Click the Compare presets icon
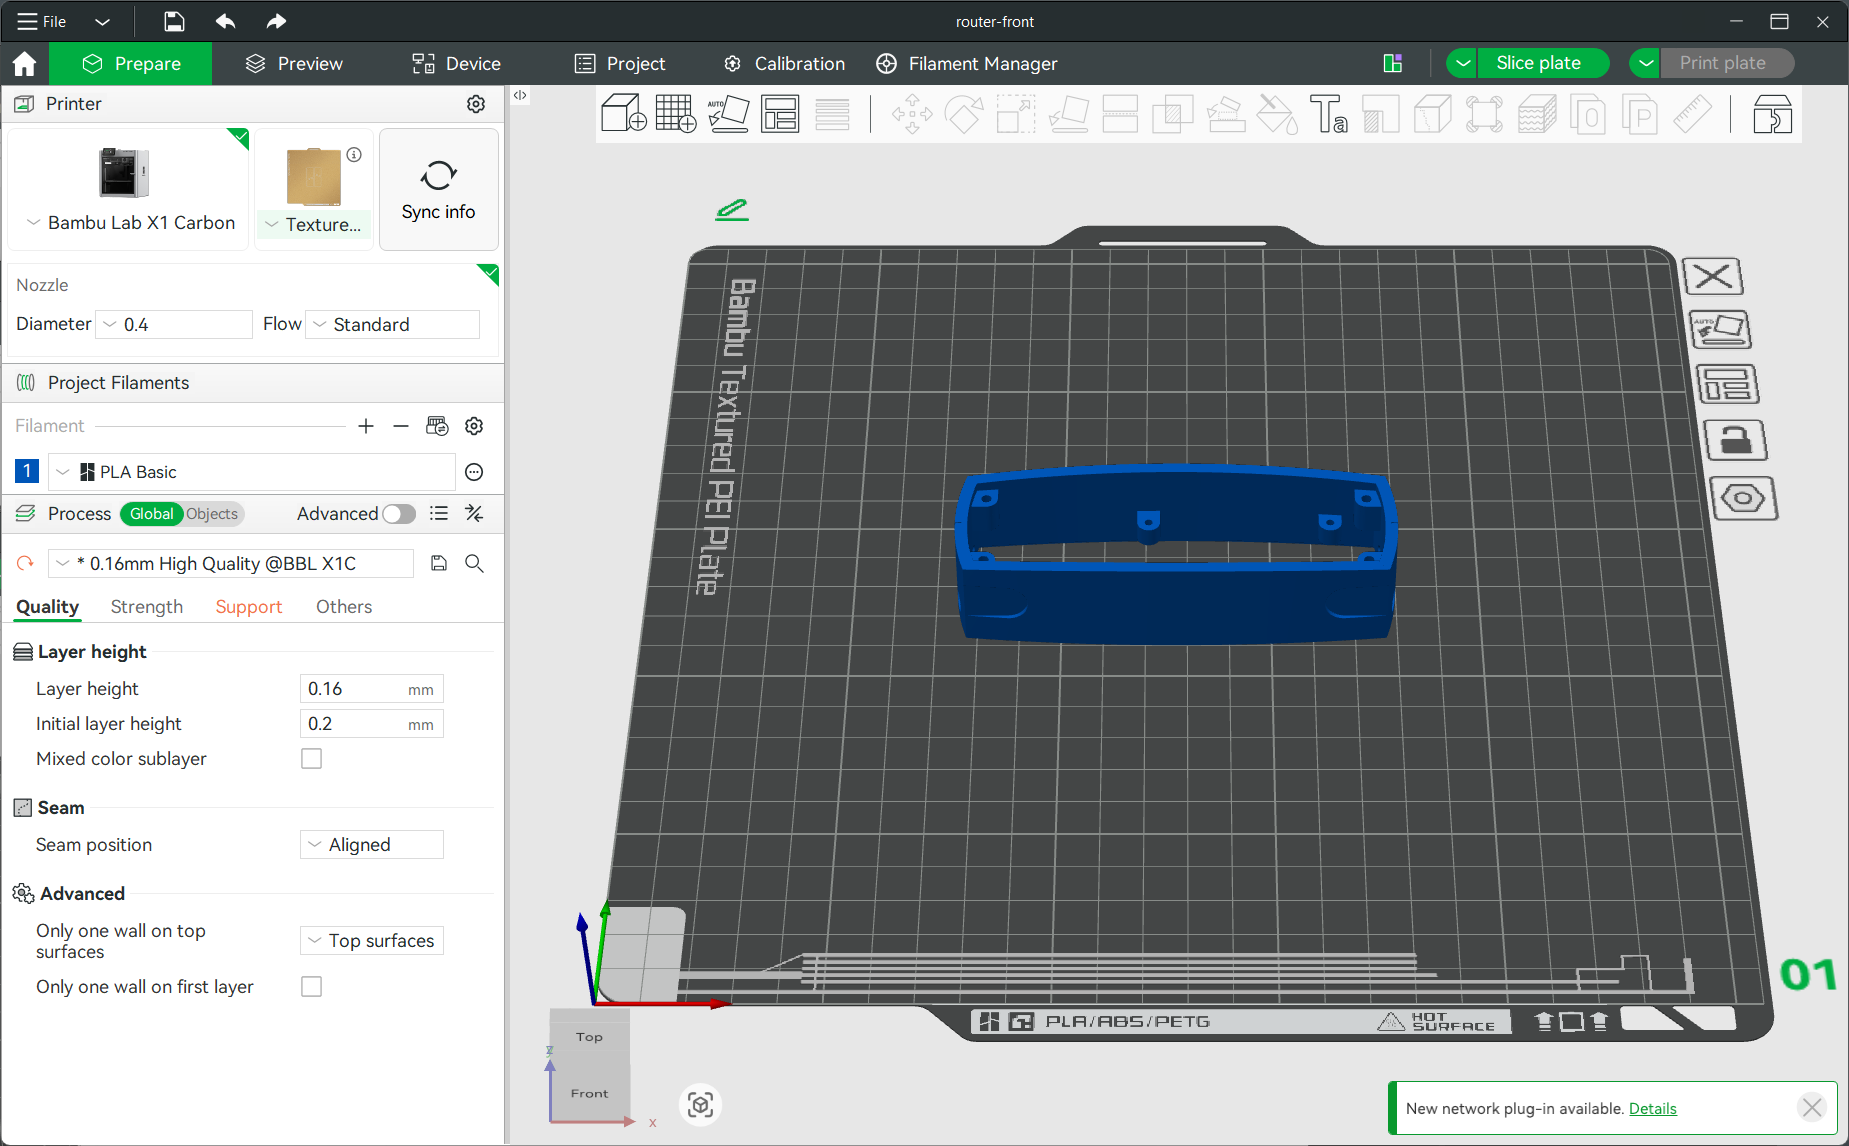This screenshot has height=1146, width=1849. click(x=474, y=514)
